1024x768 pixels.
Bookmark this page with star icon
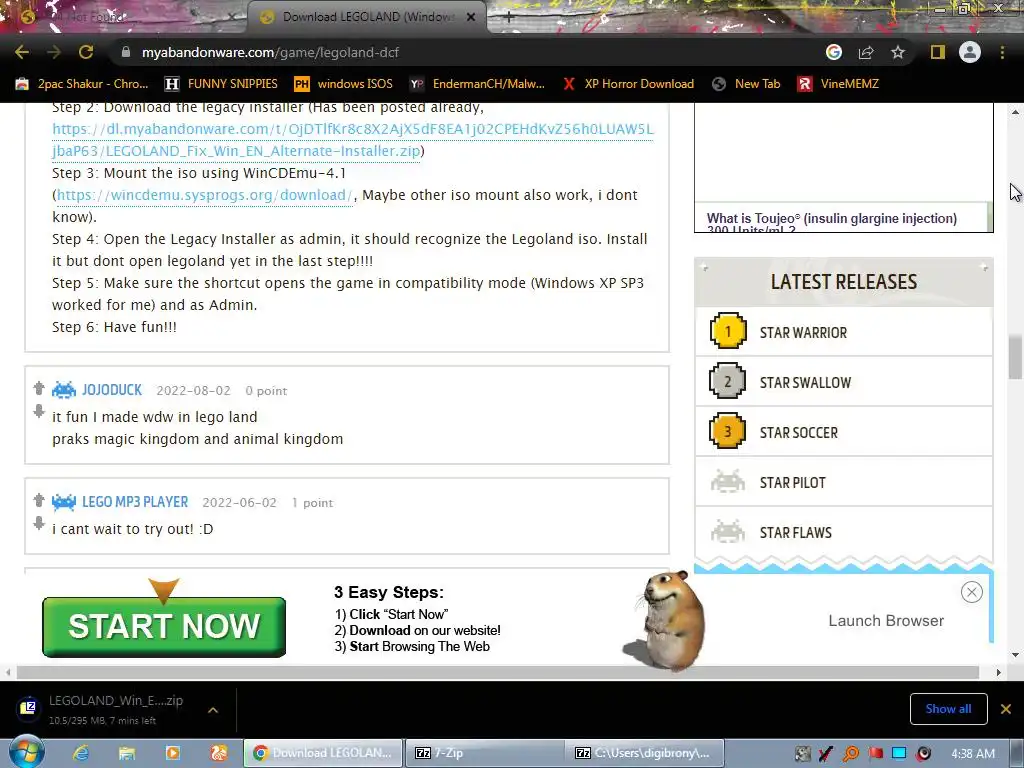click(x=898, y=52)
